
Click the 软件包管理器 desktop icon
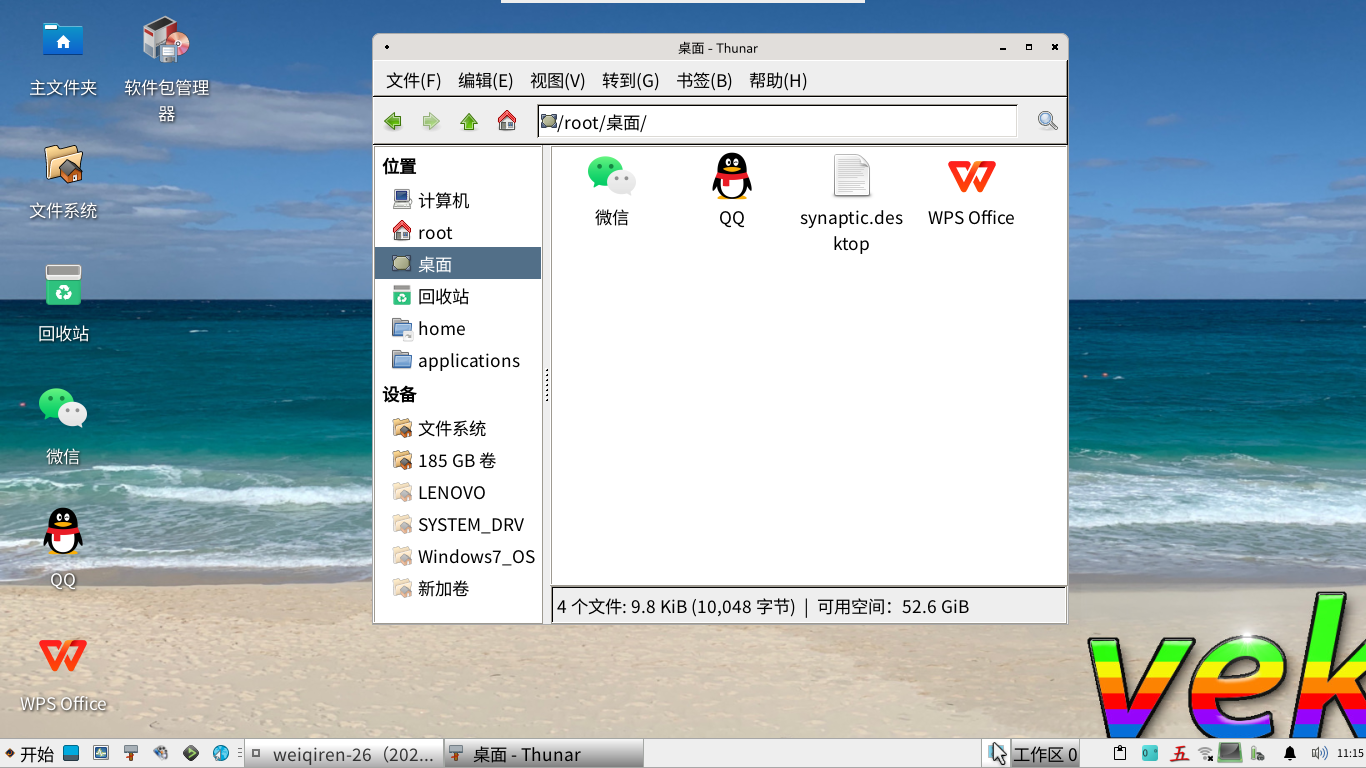167,70
